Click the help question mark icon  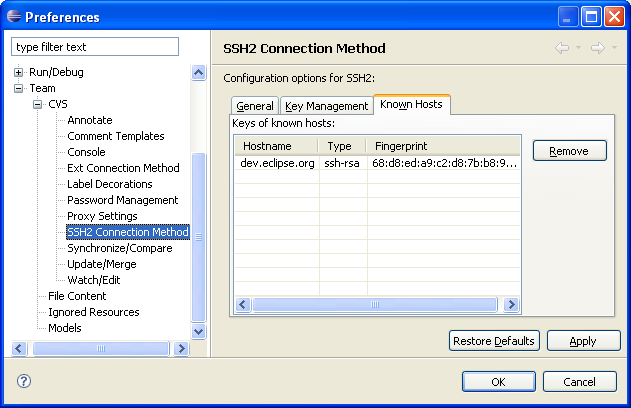tap(24, 381)
